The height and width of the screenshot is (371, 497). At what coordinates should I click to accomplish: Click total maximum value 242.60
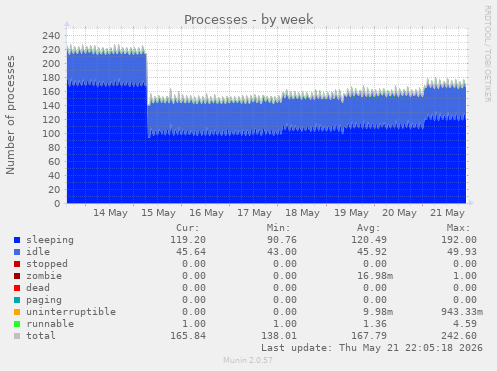point(459,336)
